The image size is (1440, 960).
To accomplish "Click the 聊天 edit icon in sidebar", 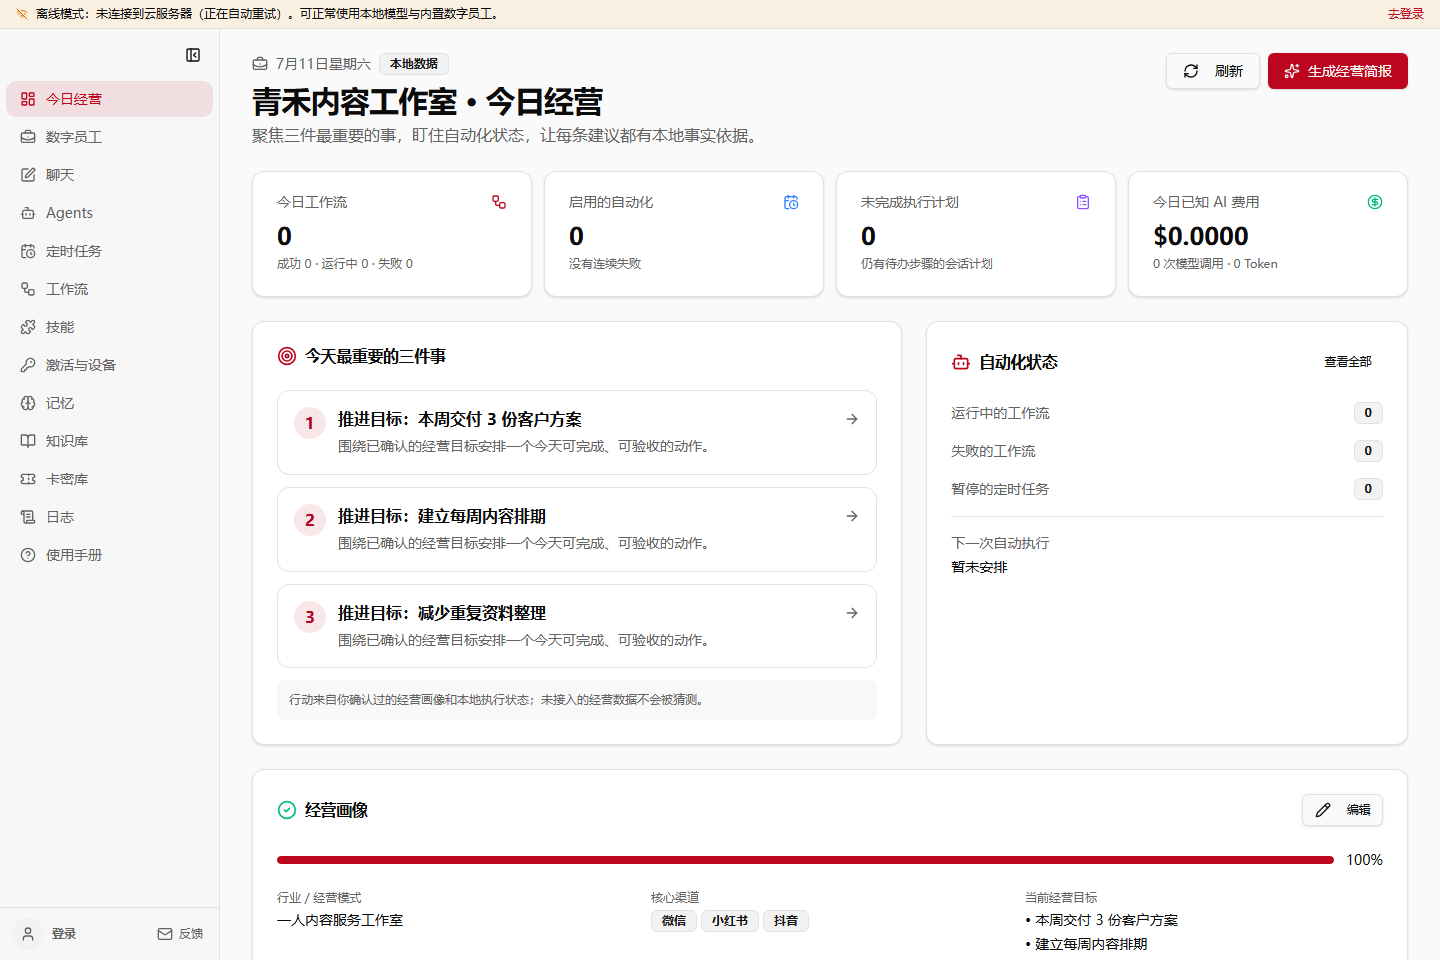I will click(x=28, y=175).
